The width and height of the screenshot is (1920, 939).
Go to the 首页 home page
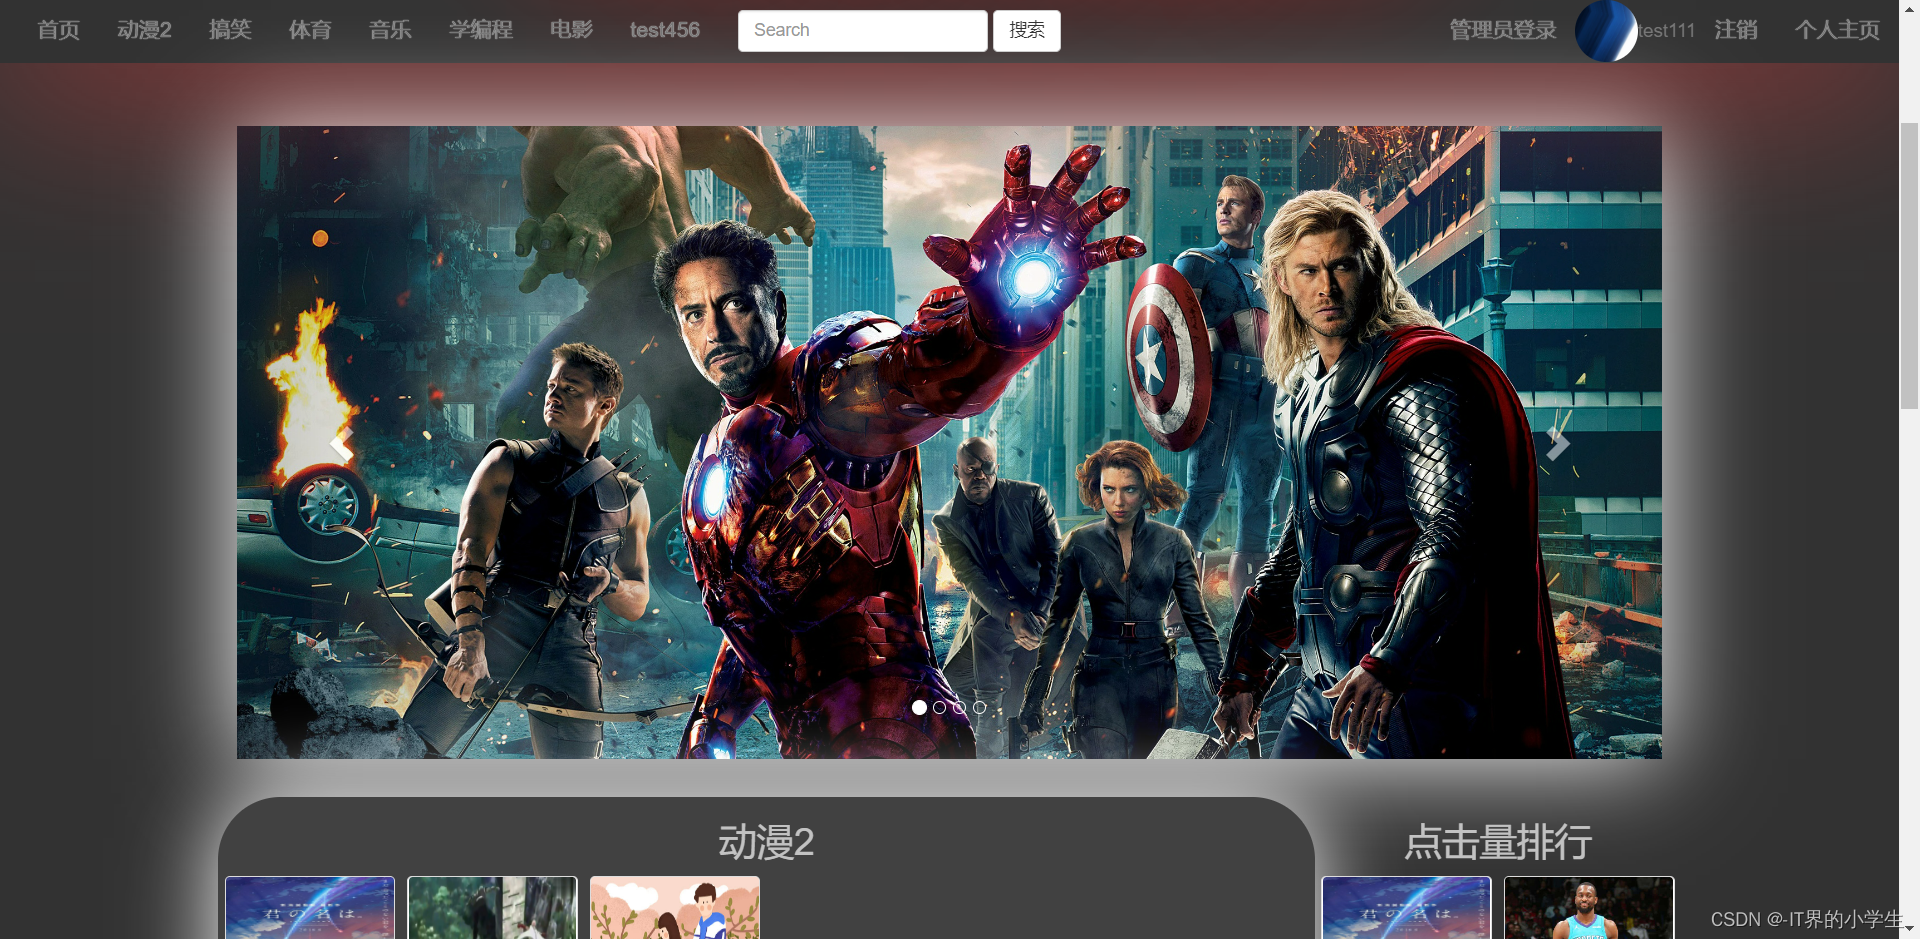(58, 30)
